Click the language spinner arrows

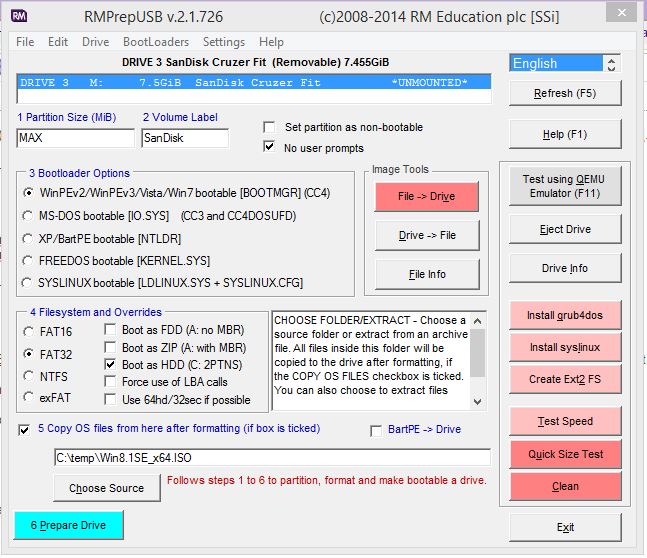point(612,64)
